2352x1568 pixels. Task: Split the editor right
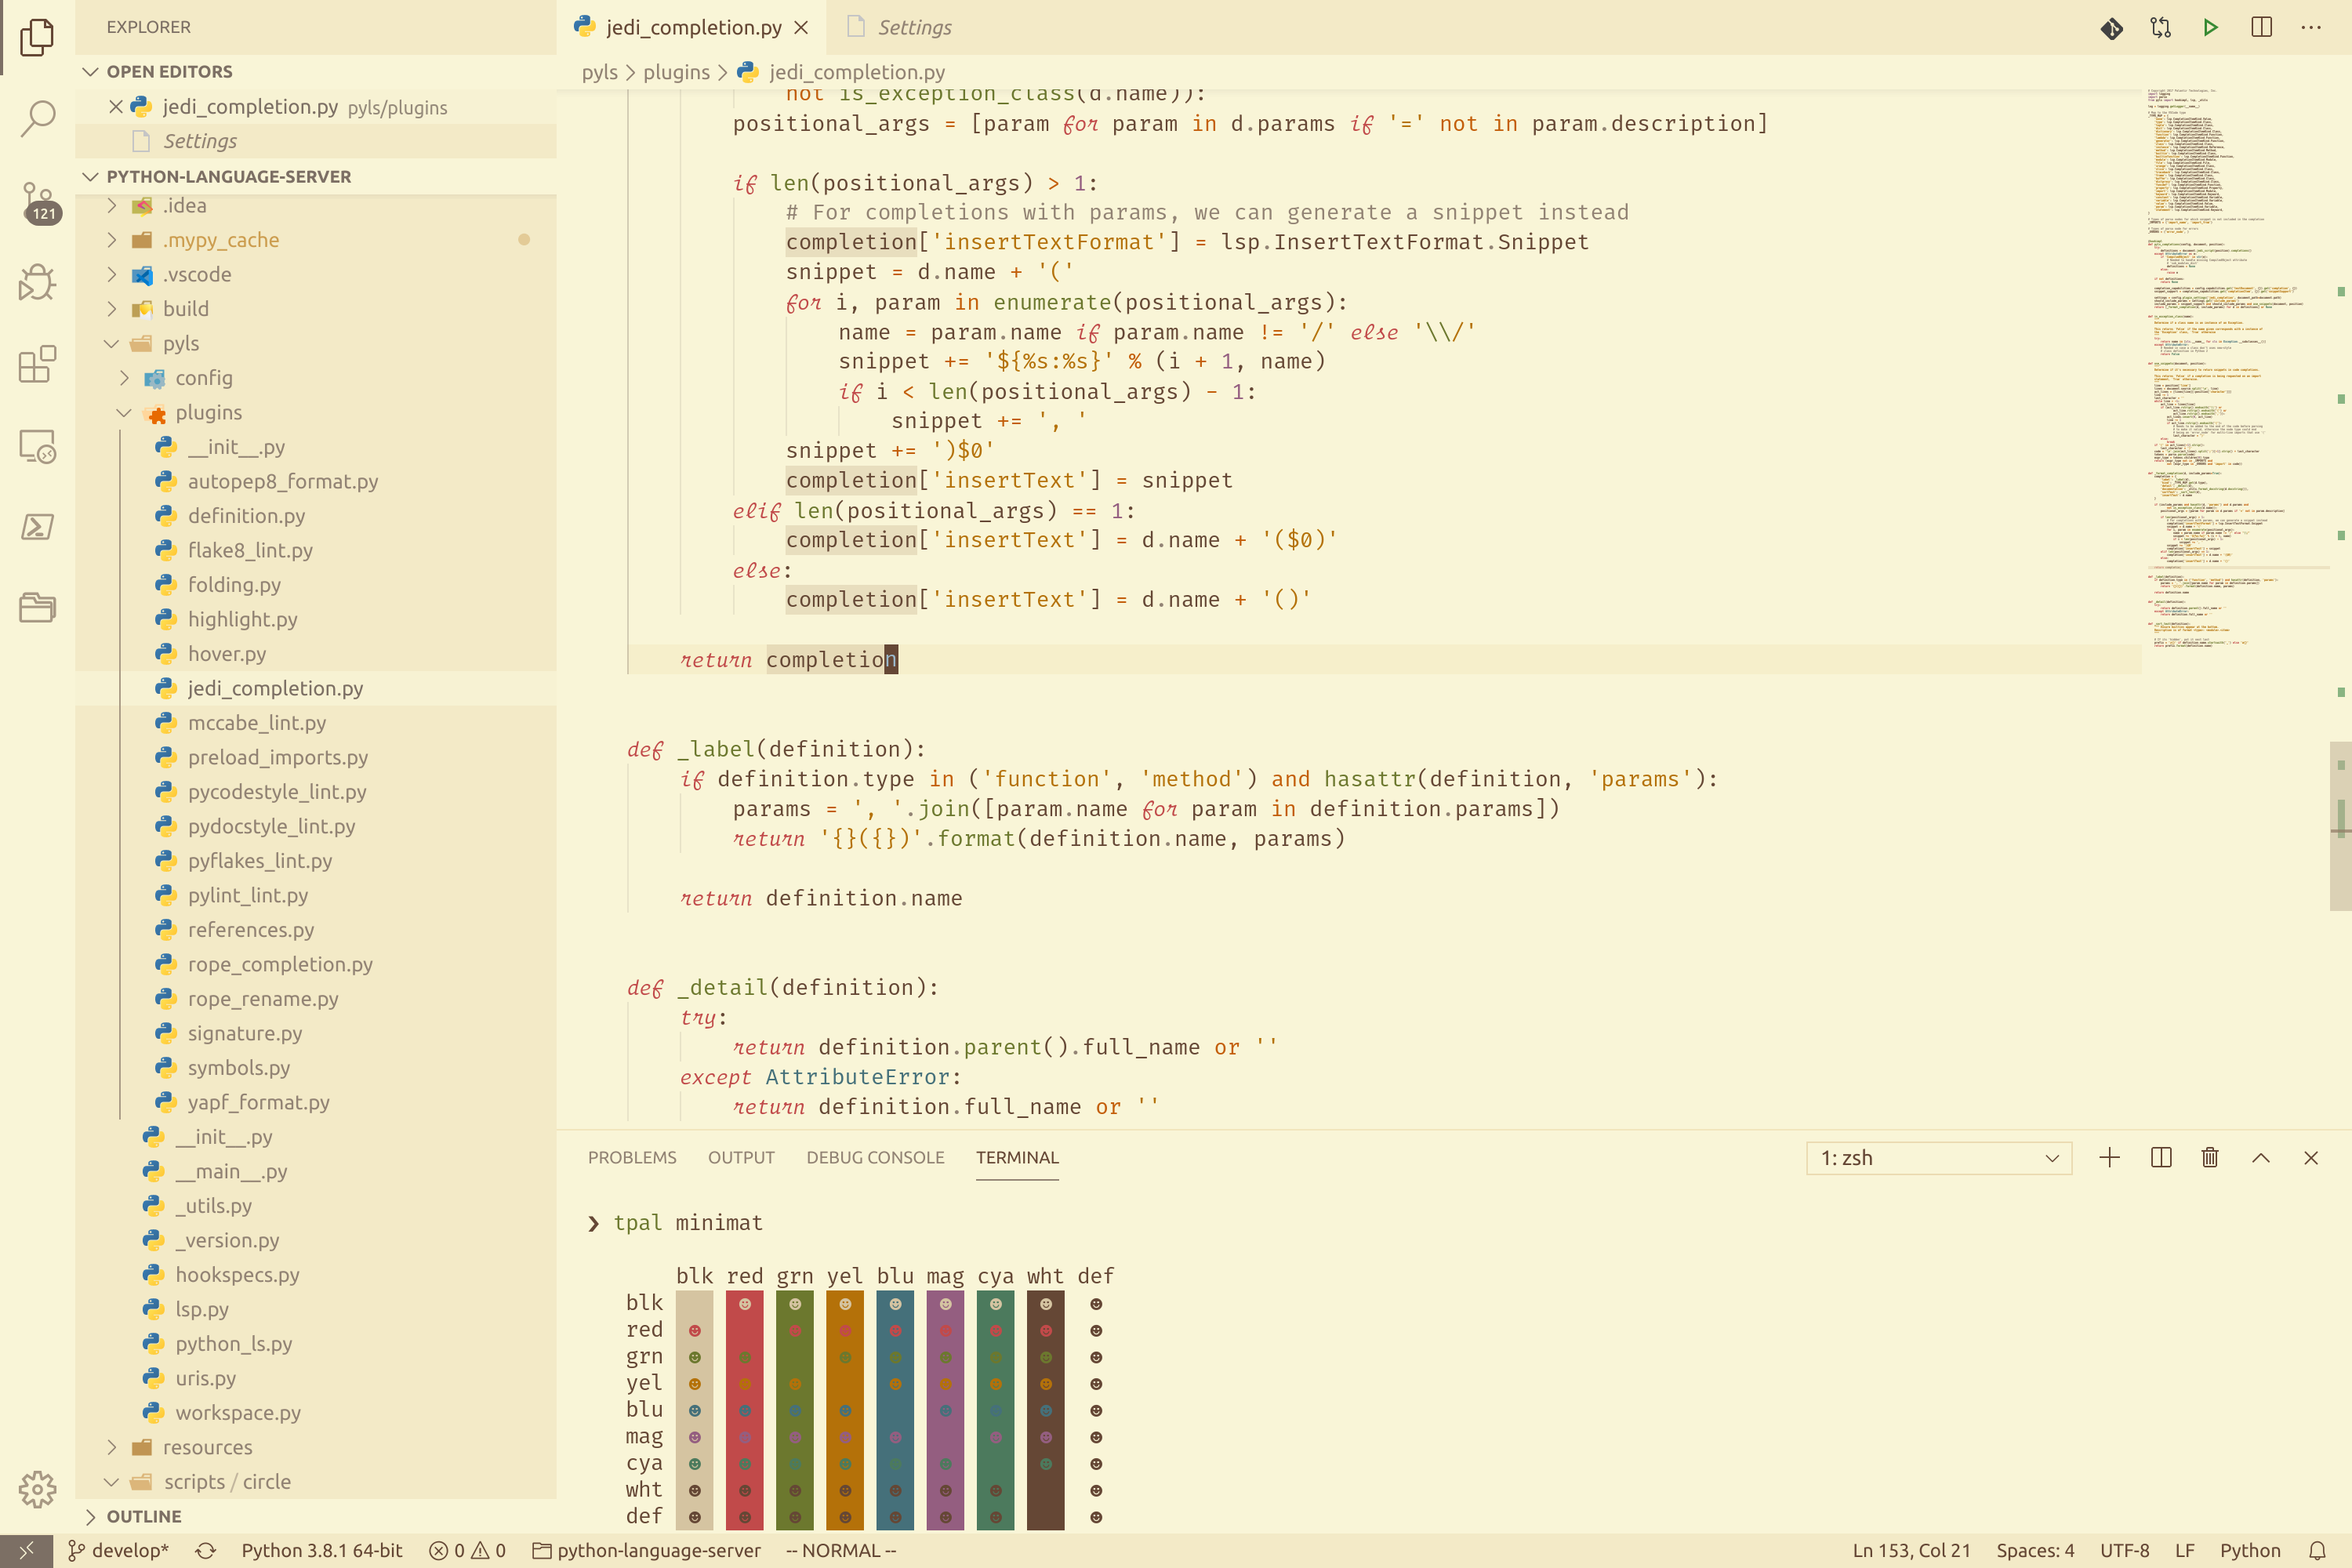pos(2261,27)
